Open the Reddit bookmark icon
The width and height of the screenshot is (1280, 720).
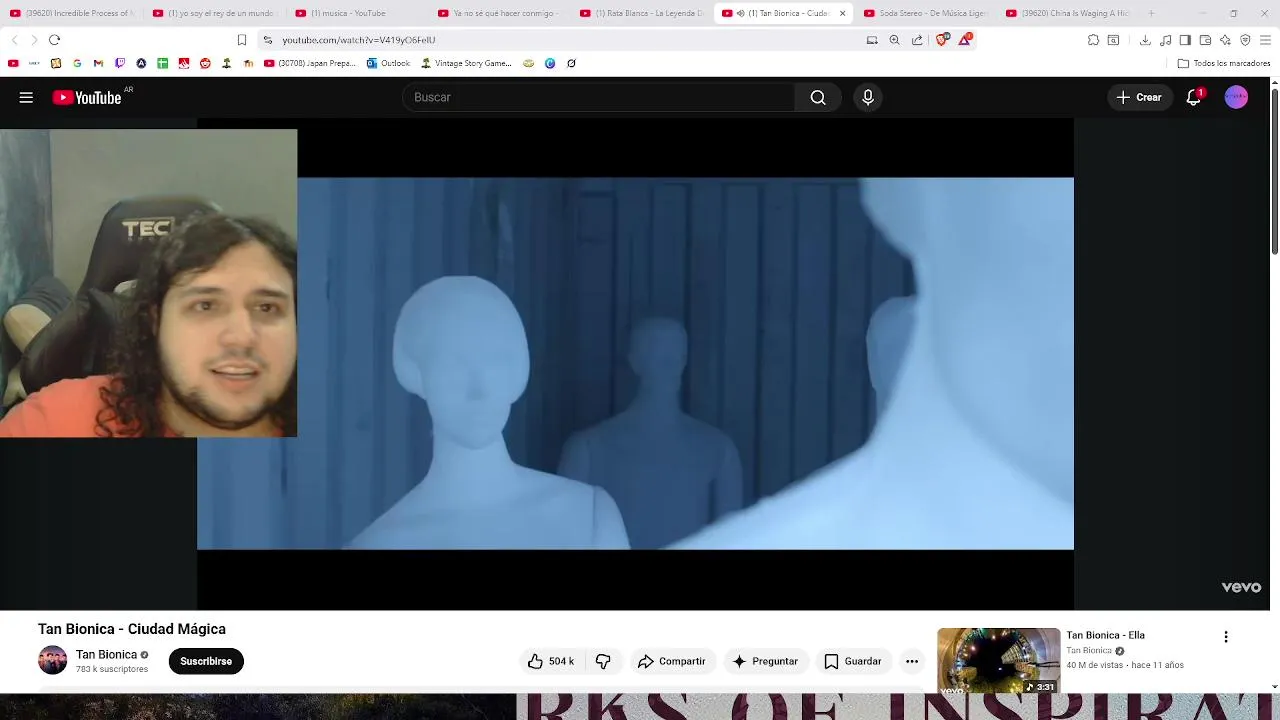[x=205, y=63]
